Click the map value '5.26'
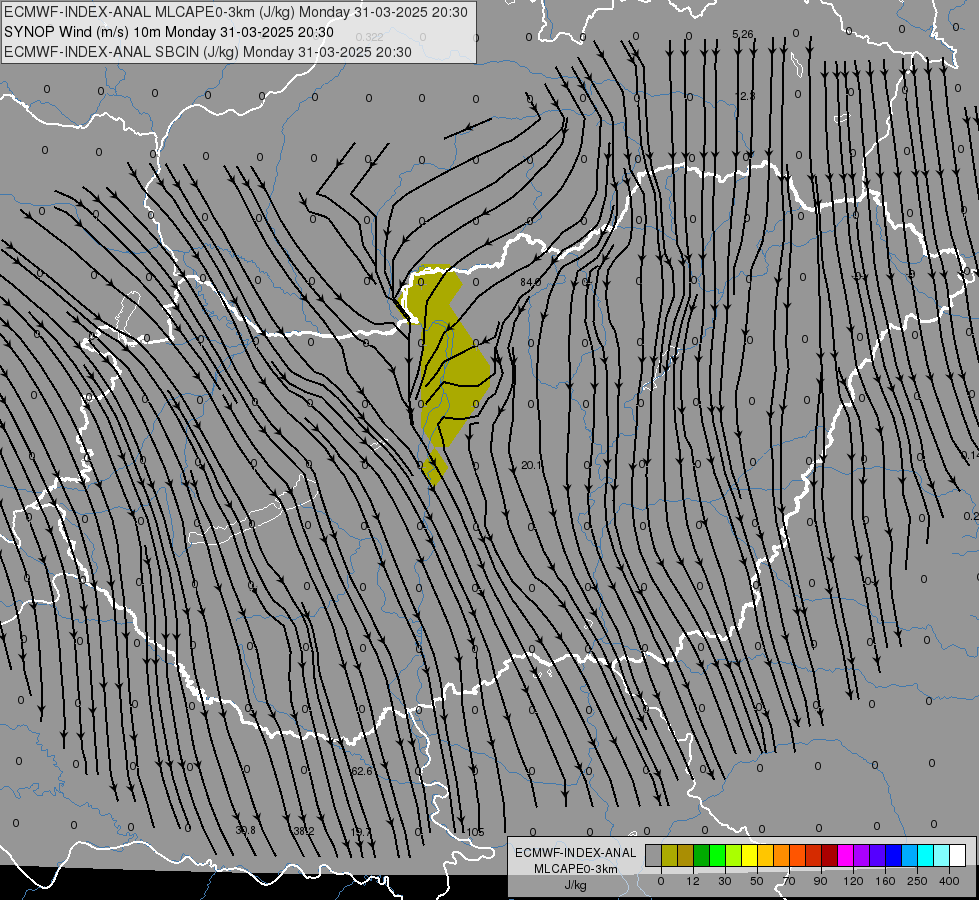979x900 pixels. click(743, 34)
